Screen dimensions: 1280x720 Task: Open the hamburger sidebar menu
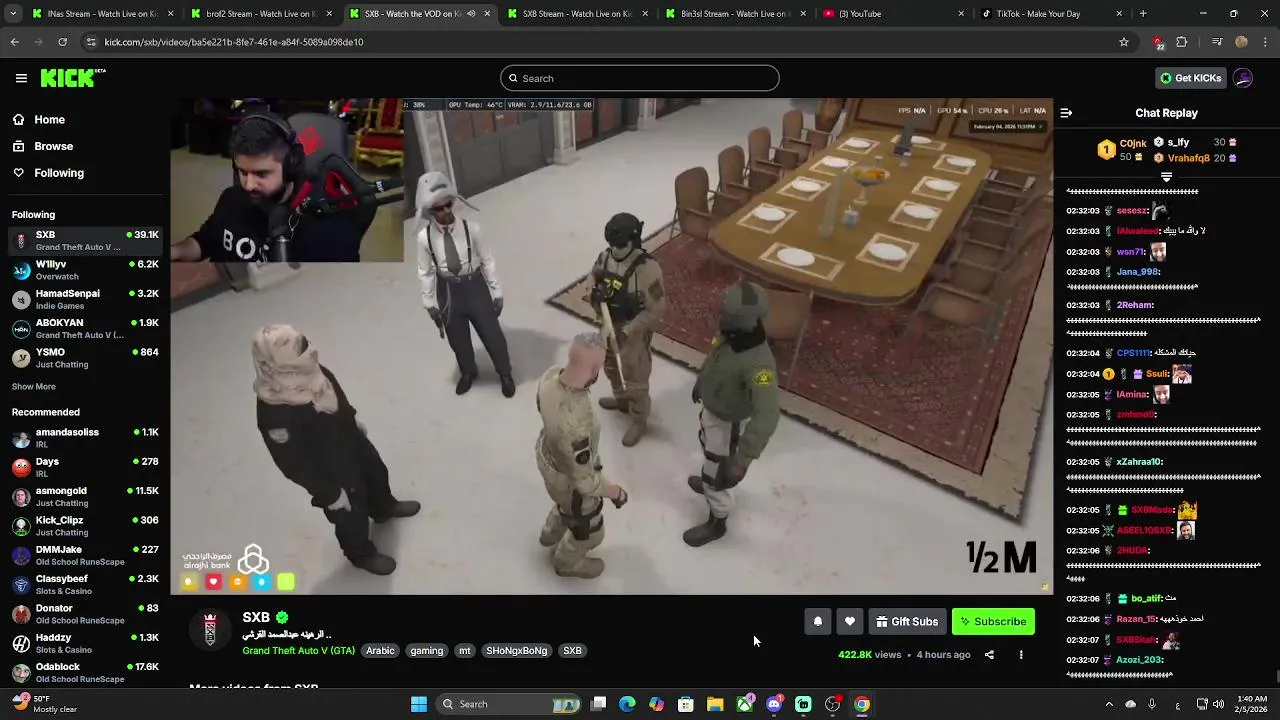21,78
